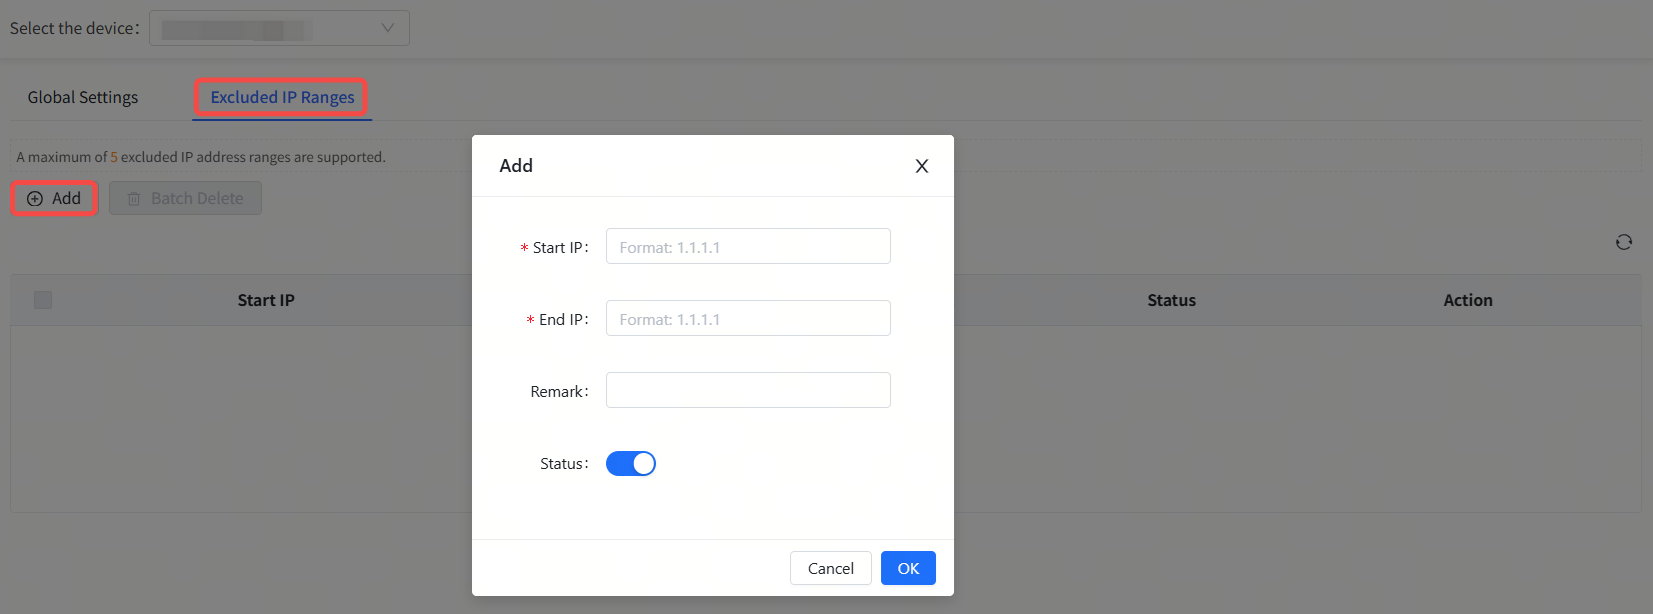
Task: Select the Excluded IP Ranges tab
Action: coord(282,97)
